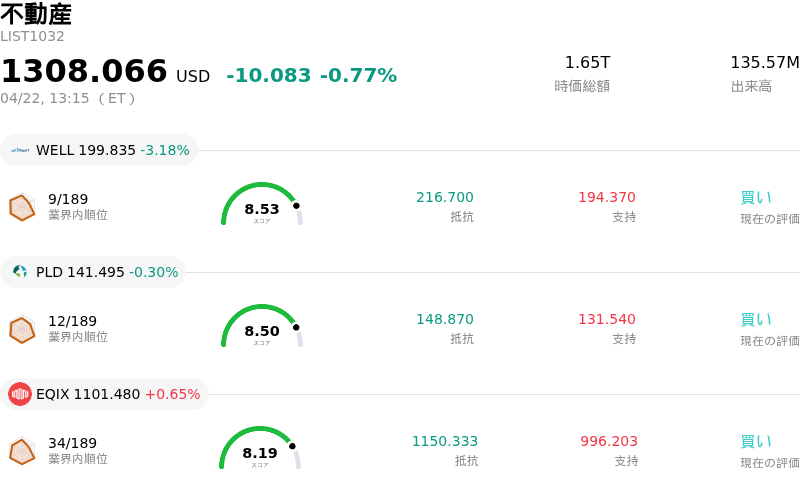Viewport: 800px width, 488px height.
Task: Click the 1.65T market cap figure
Action: pos(587,63)
